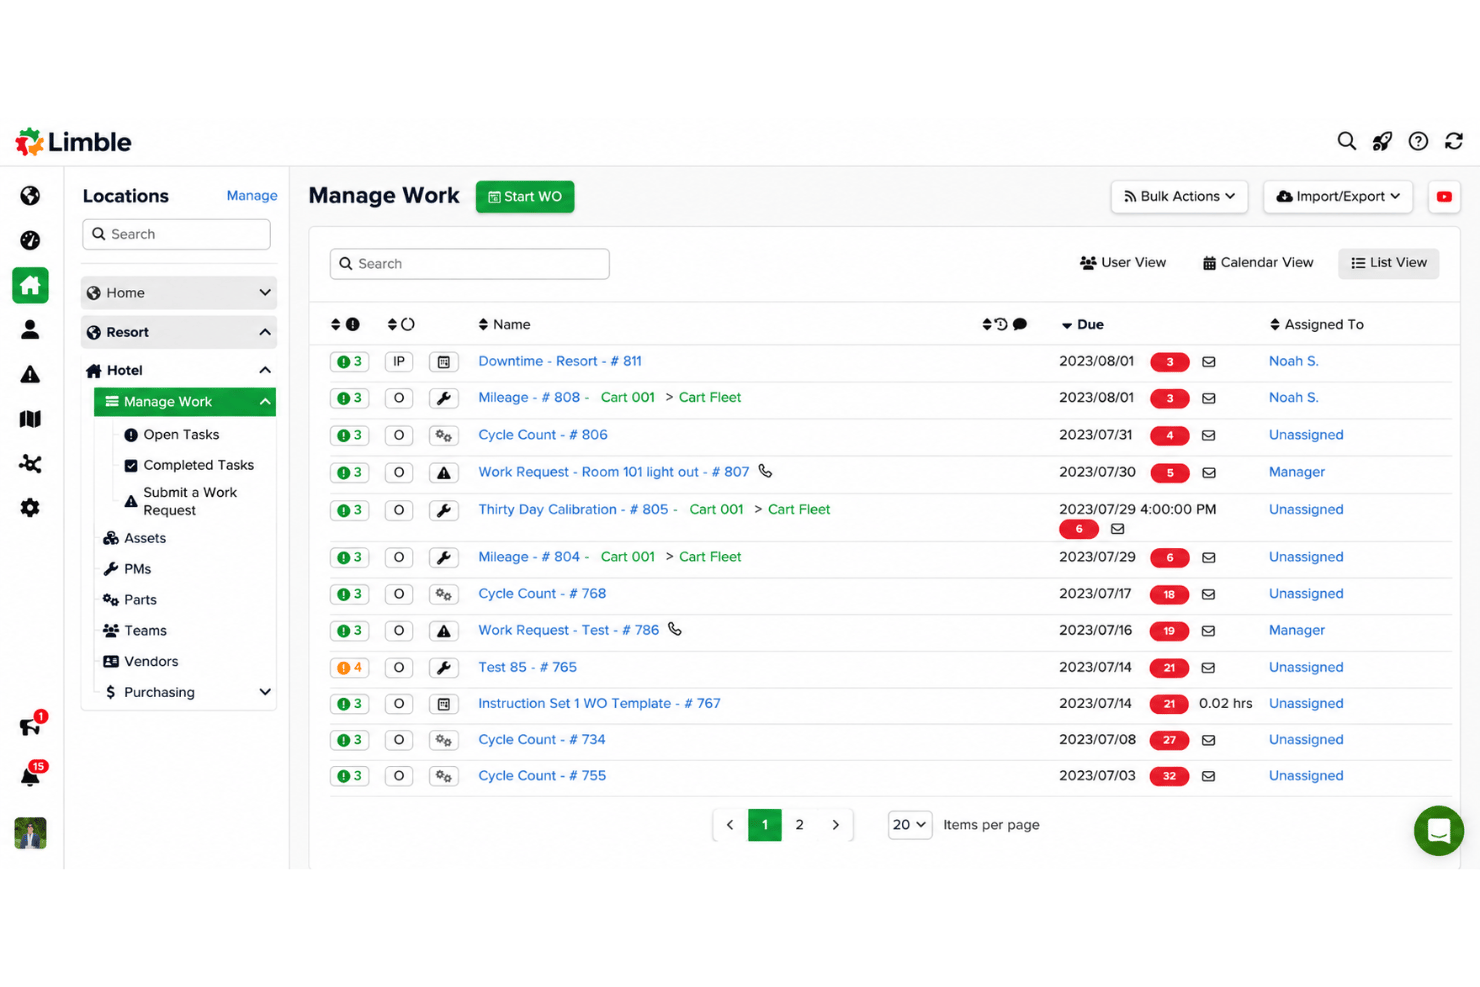Image resolution: width=1480 pixels, height=987 pixels.
Task: Open the network nodes icon in left rail
Action: (x=30, y=463)
